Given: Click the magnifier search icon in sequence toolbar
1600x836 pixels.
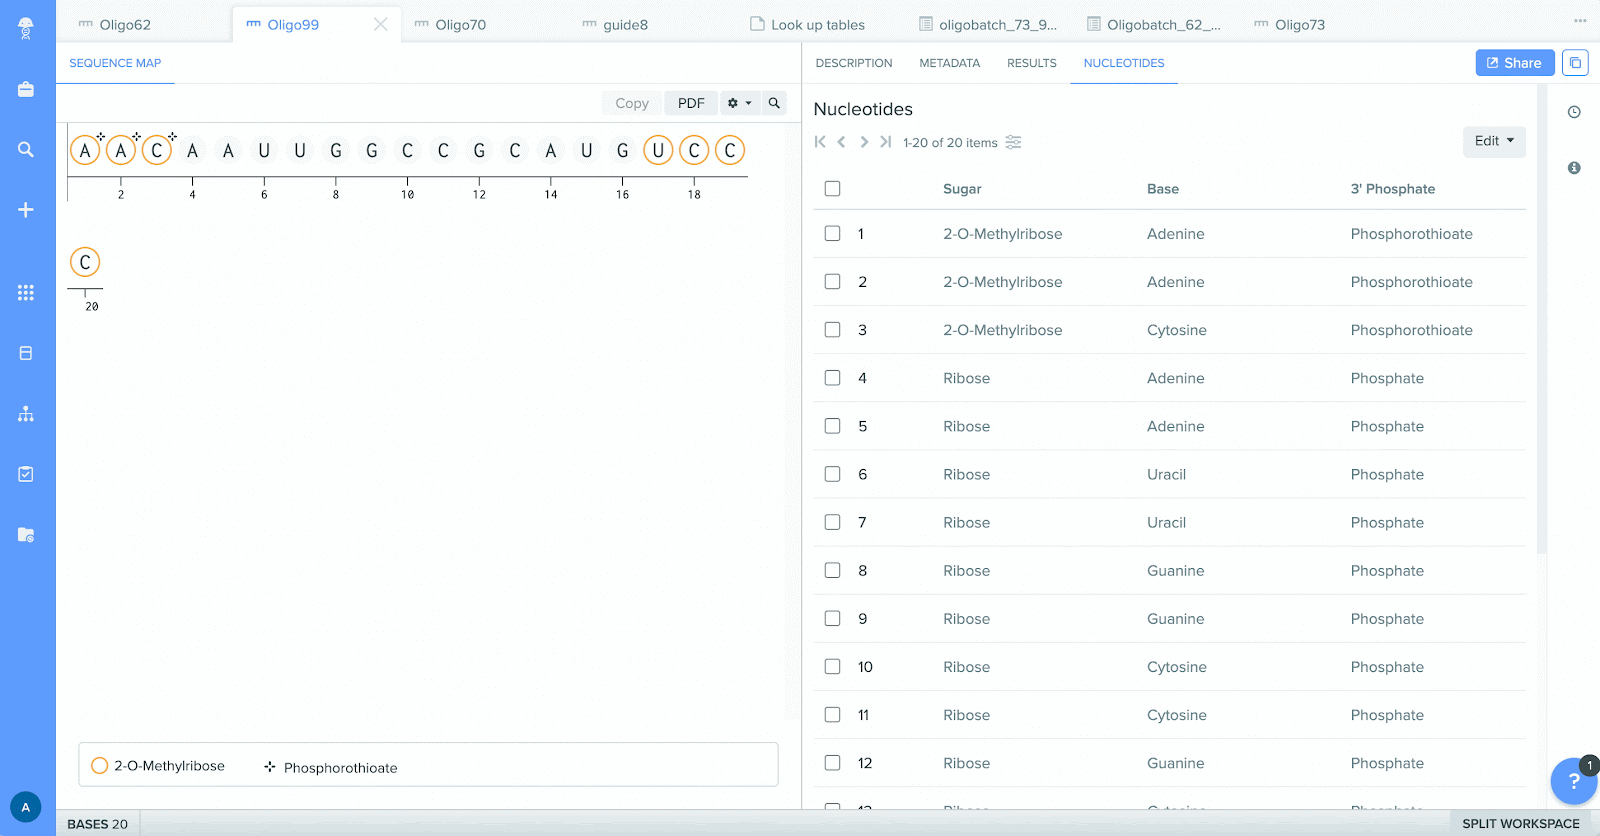Looking at the screenshot, I should (x=774, y=103).
